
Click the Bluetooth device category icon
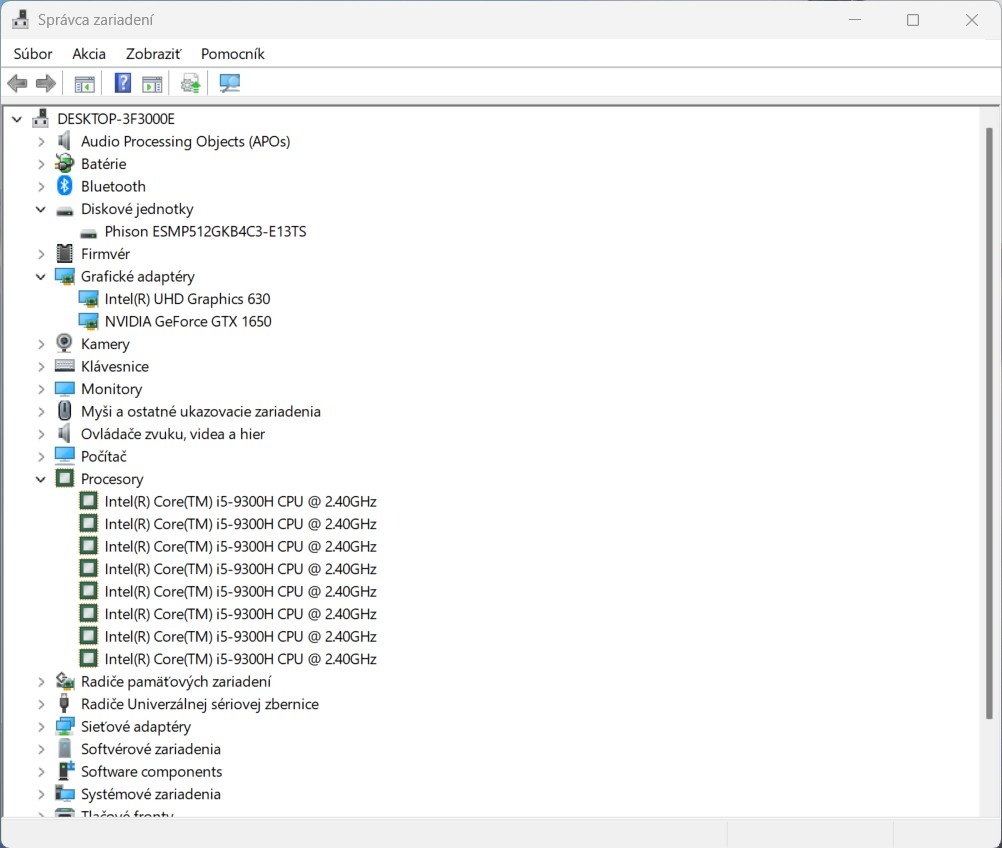(65, 186)
